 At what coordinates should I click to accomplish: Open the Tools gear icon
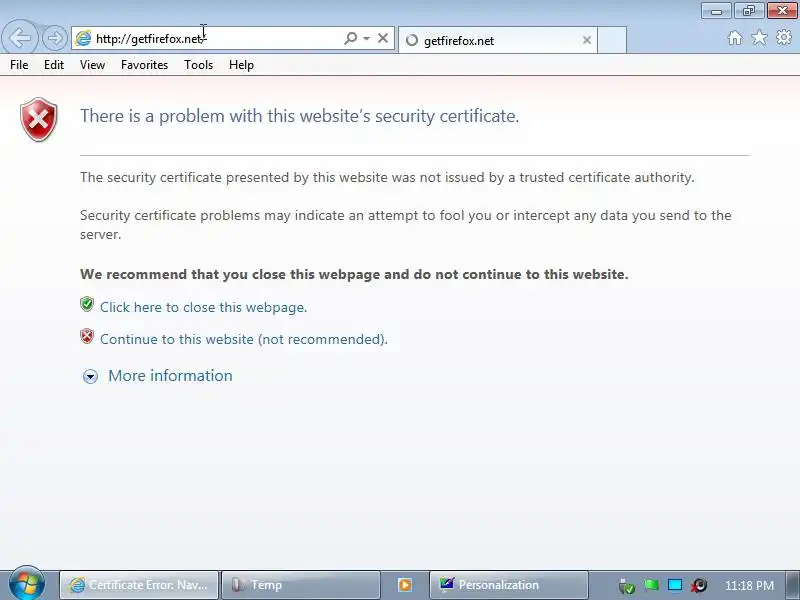(784, 38)
